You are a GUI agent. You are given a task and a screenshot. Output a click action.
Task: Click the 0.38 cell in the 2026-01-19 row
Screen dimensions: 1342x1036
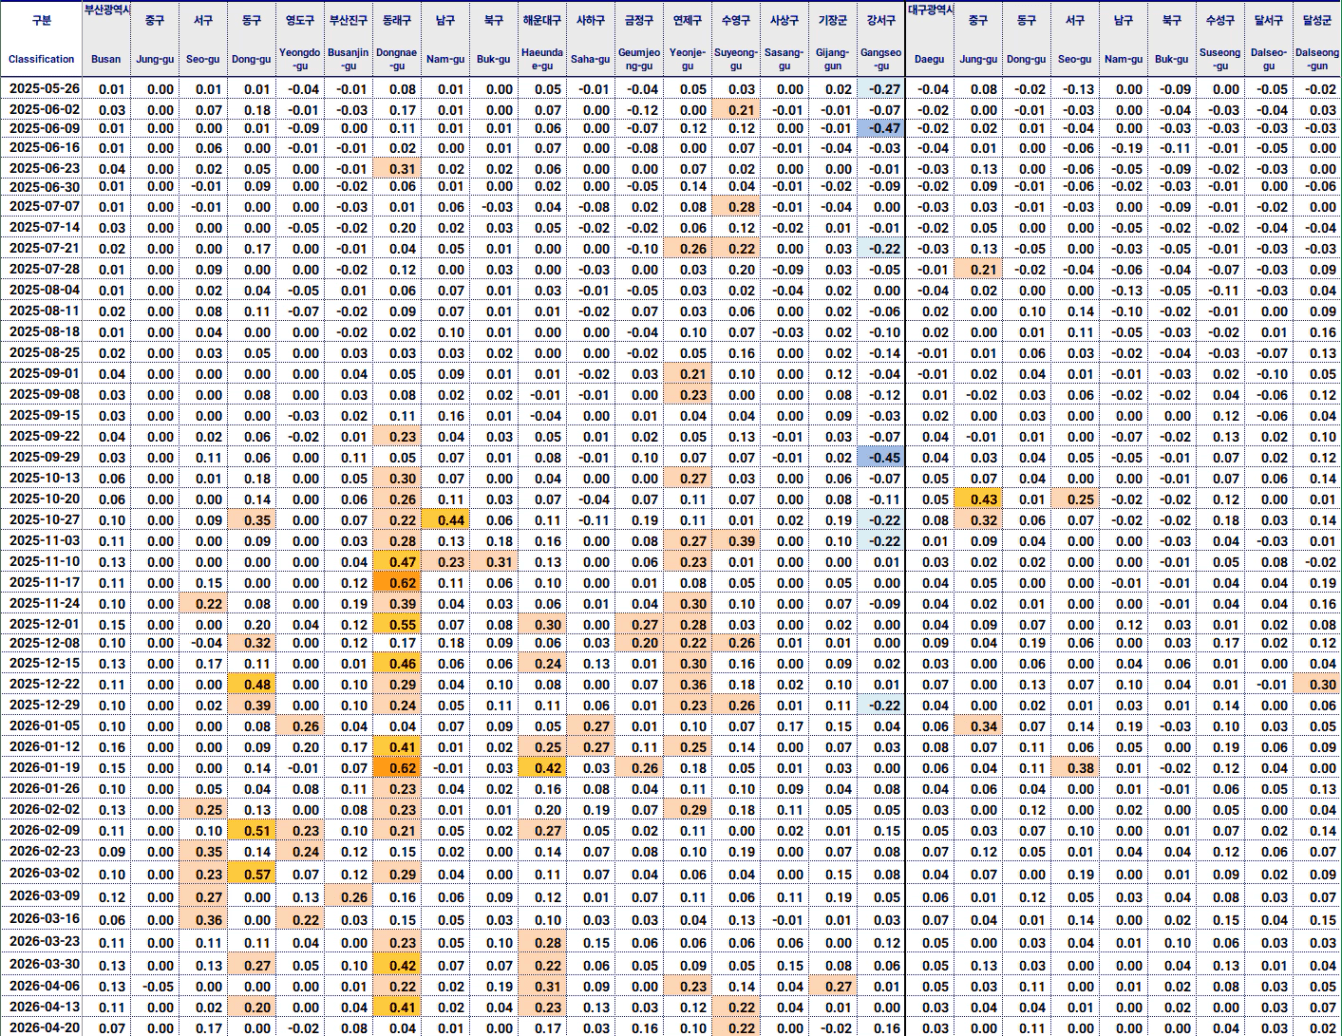pyautogui.click(x=1075, y=767)
